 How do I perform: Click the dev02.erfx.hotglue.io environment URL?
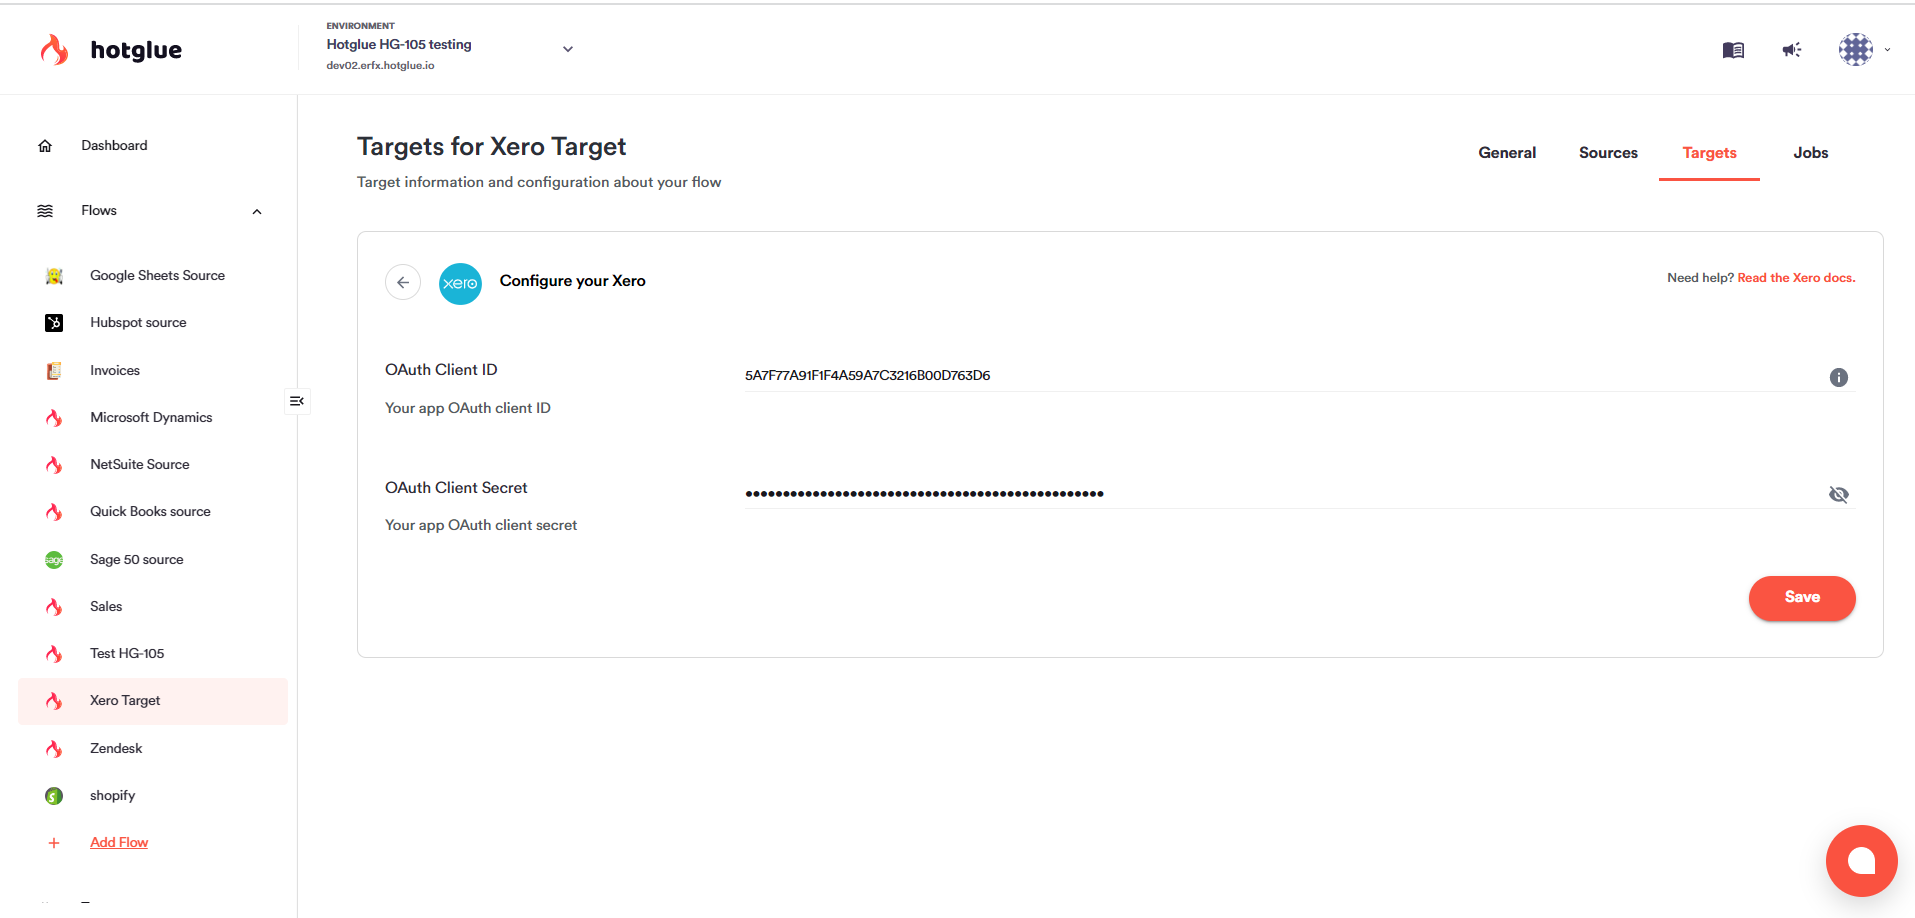[x=380, y=66]
